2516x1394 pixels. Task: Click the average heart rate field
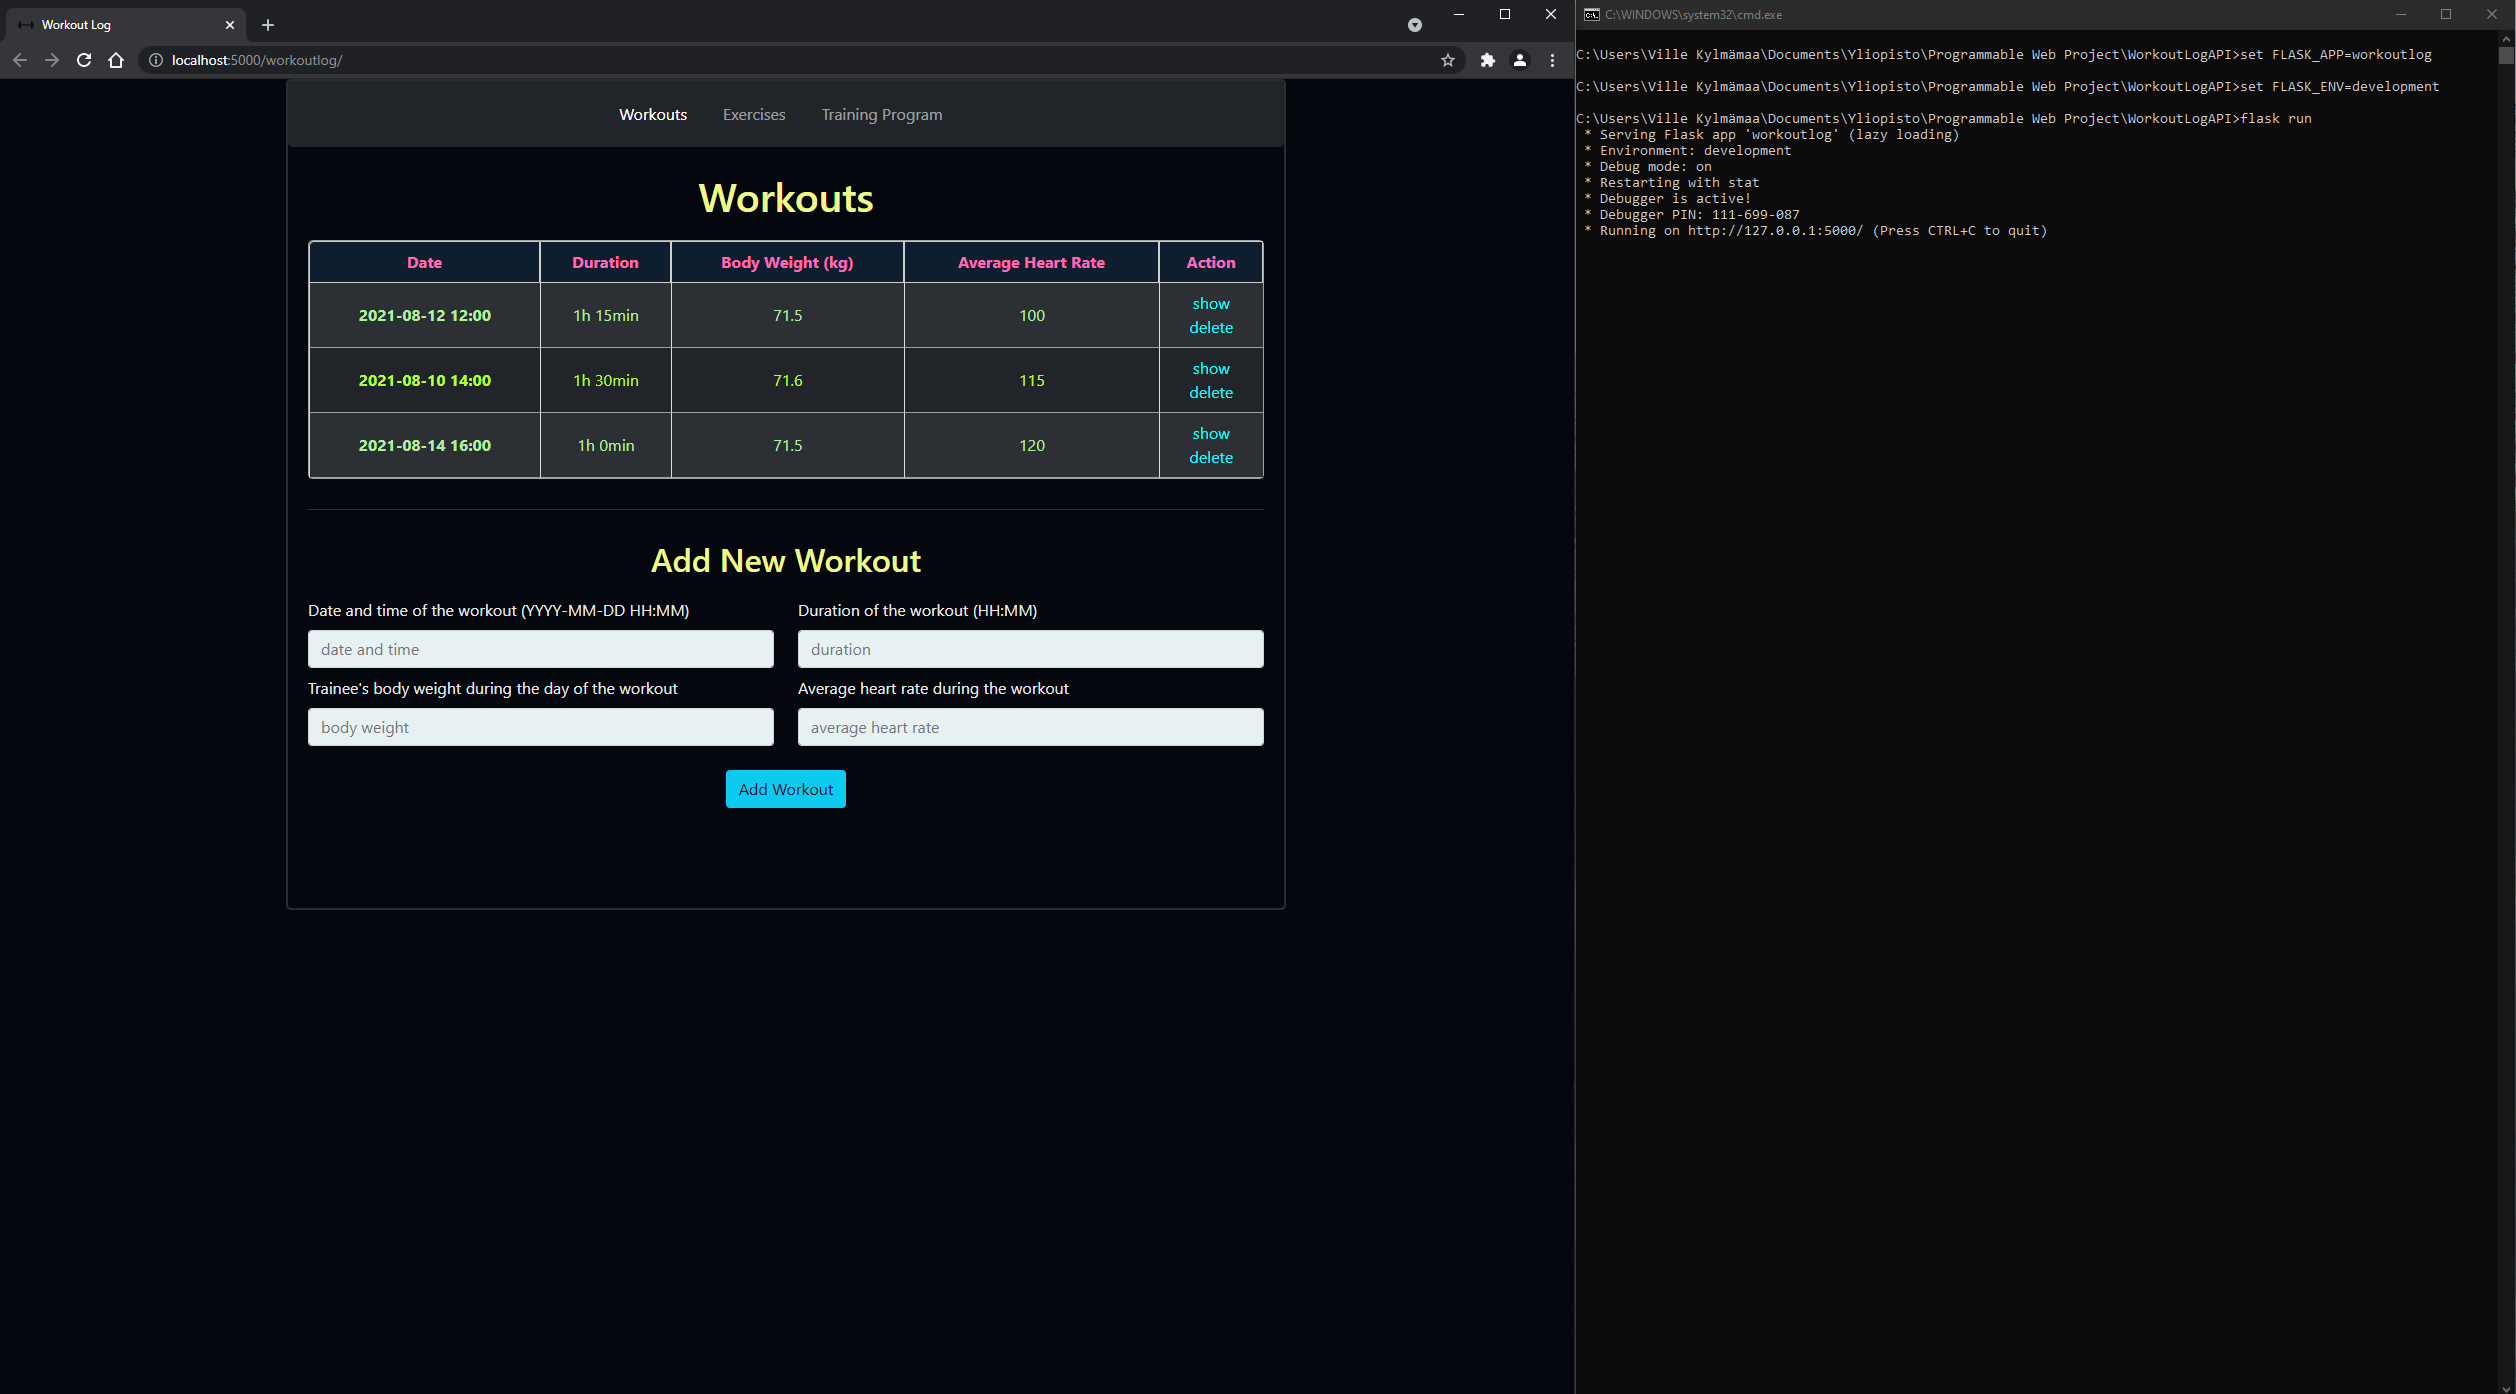click(1030, 727)
